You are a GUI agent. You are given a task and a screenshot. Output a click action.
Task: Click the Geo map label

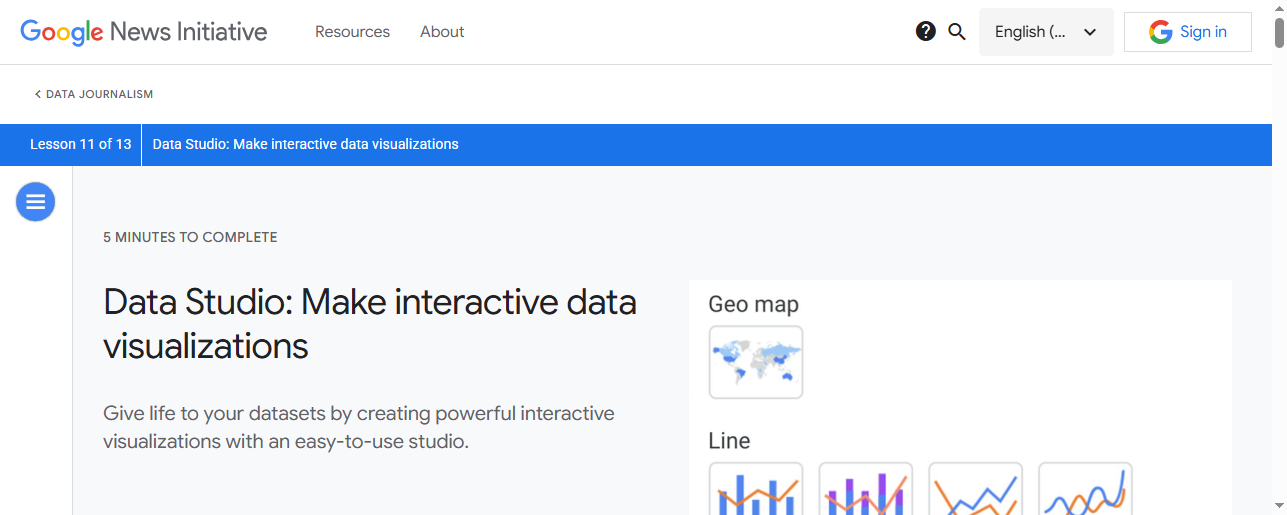tap(753, 305)
